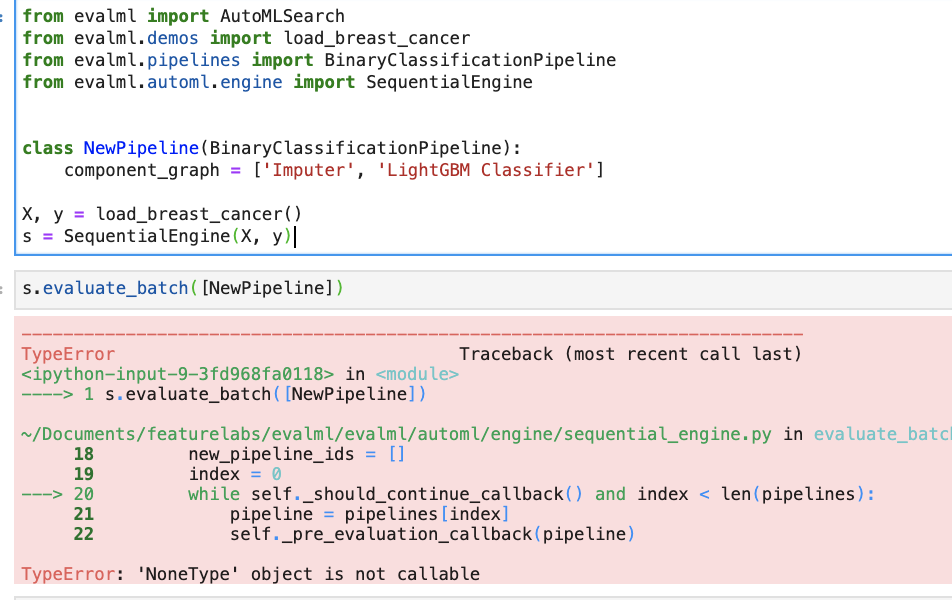Click 'TypeError' heading at top of traceback
Viewport: 952px width, 600px height.
tap(68, 355)
